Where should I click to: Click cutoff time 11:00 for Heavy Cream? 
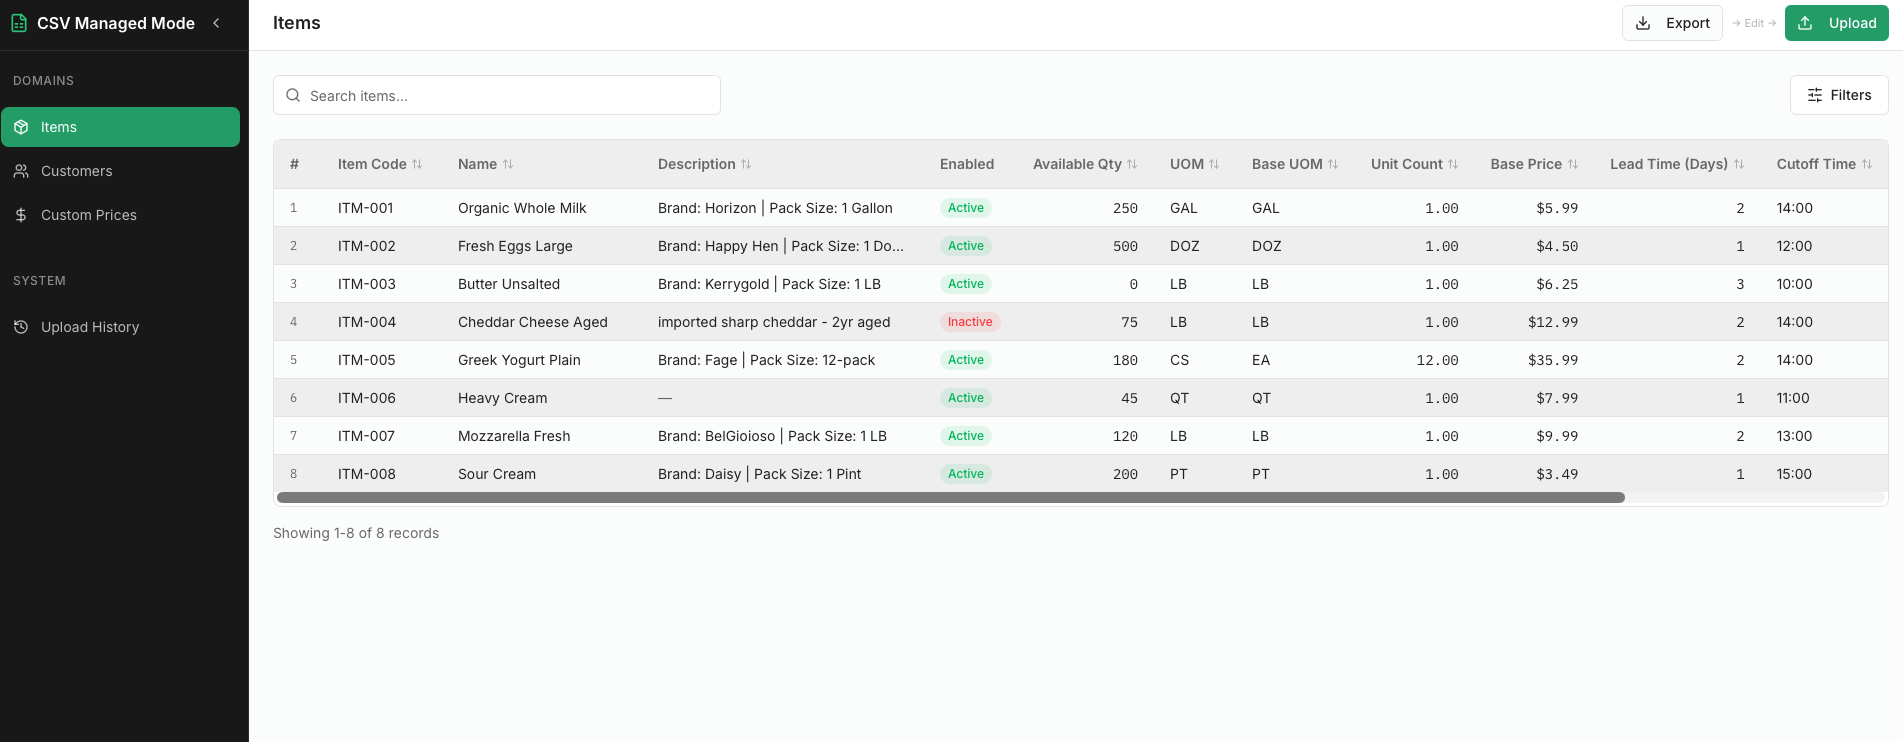(x=1793, y=398)
